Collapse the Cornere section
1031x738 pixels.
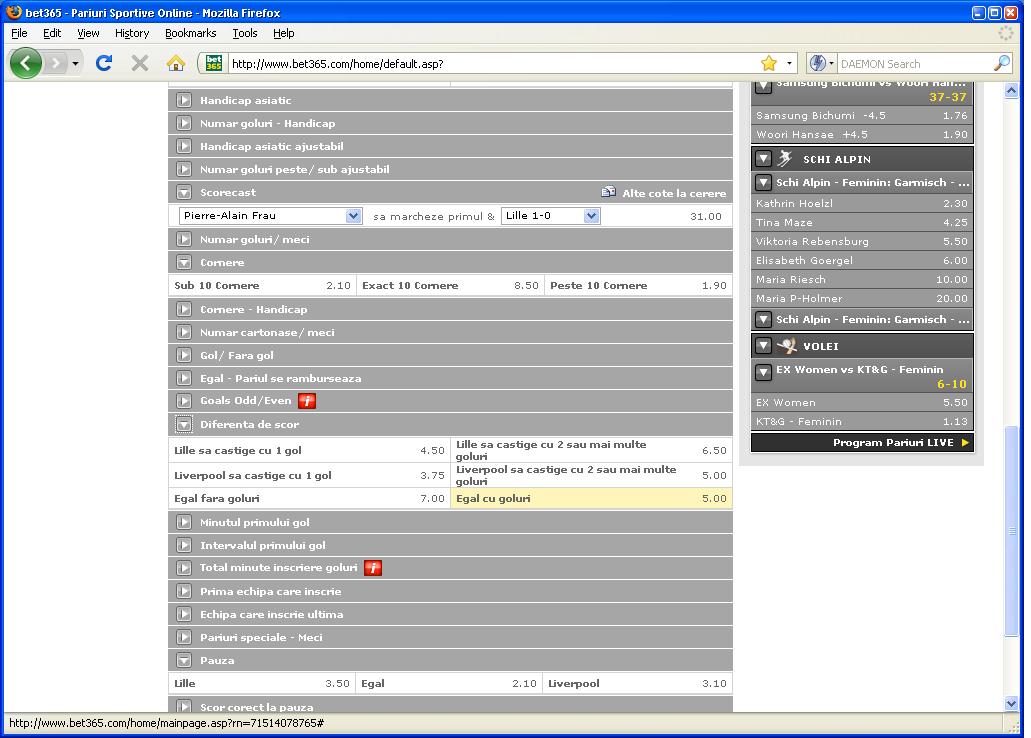click(x=184, y=262)
